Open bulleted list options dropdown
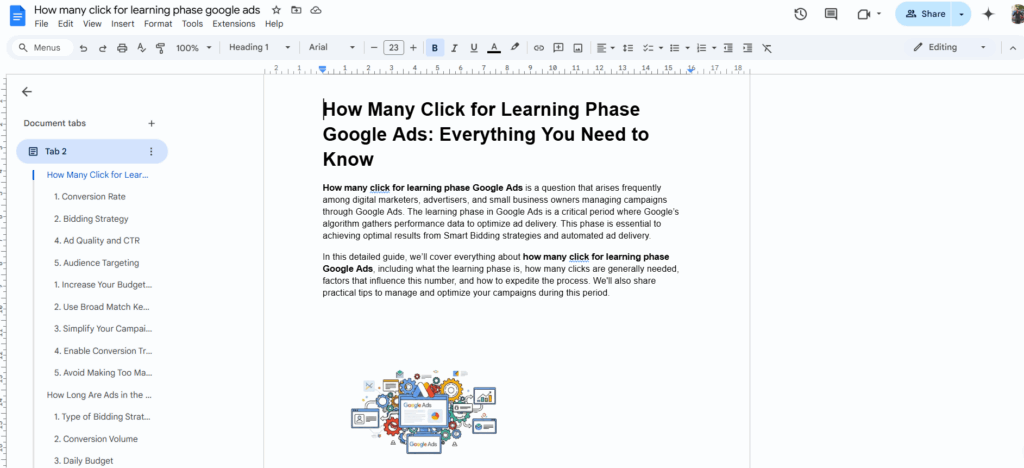The image size is (1024, 468). 688,48
